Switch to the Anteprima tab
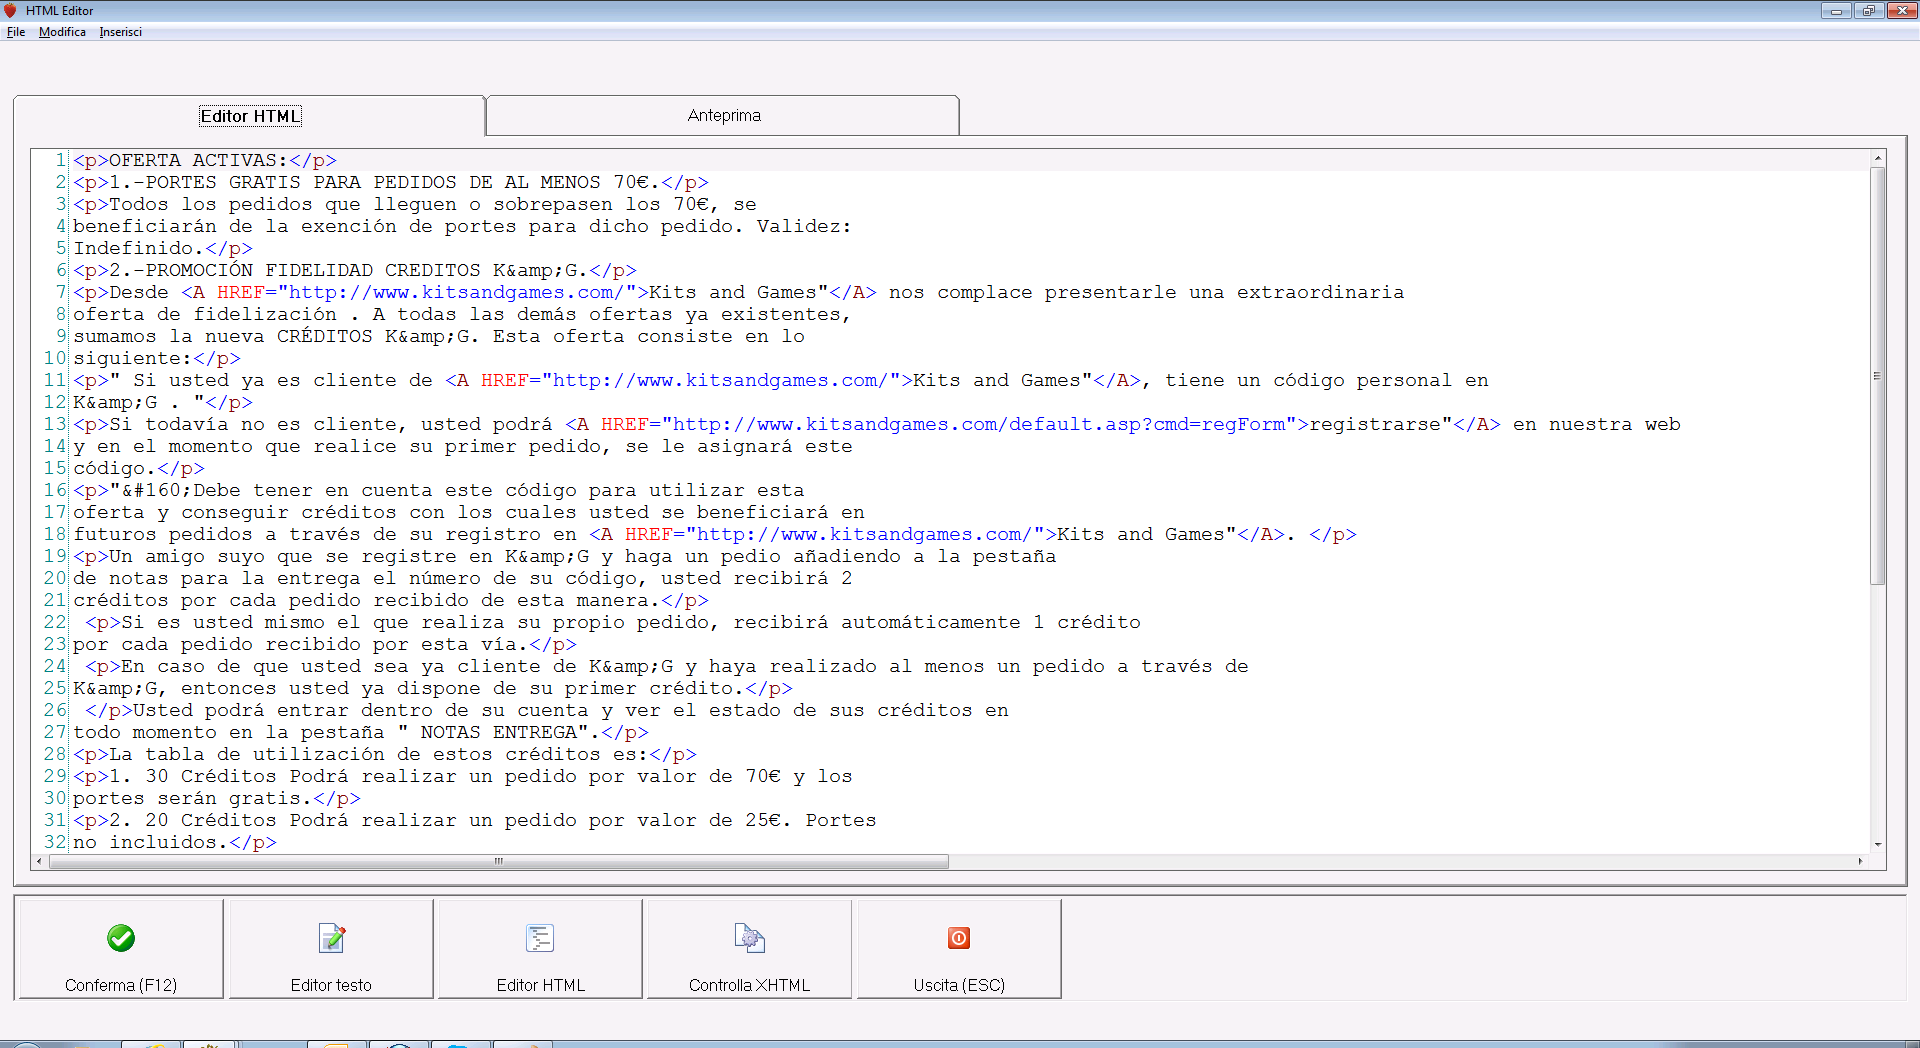Image resolution: width=1920 pixels, height=1048 pixels. coord(723,116)
